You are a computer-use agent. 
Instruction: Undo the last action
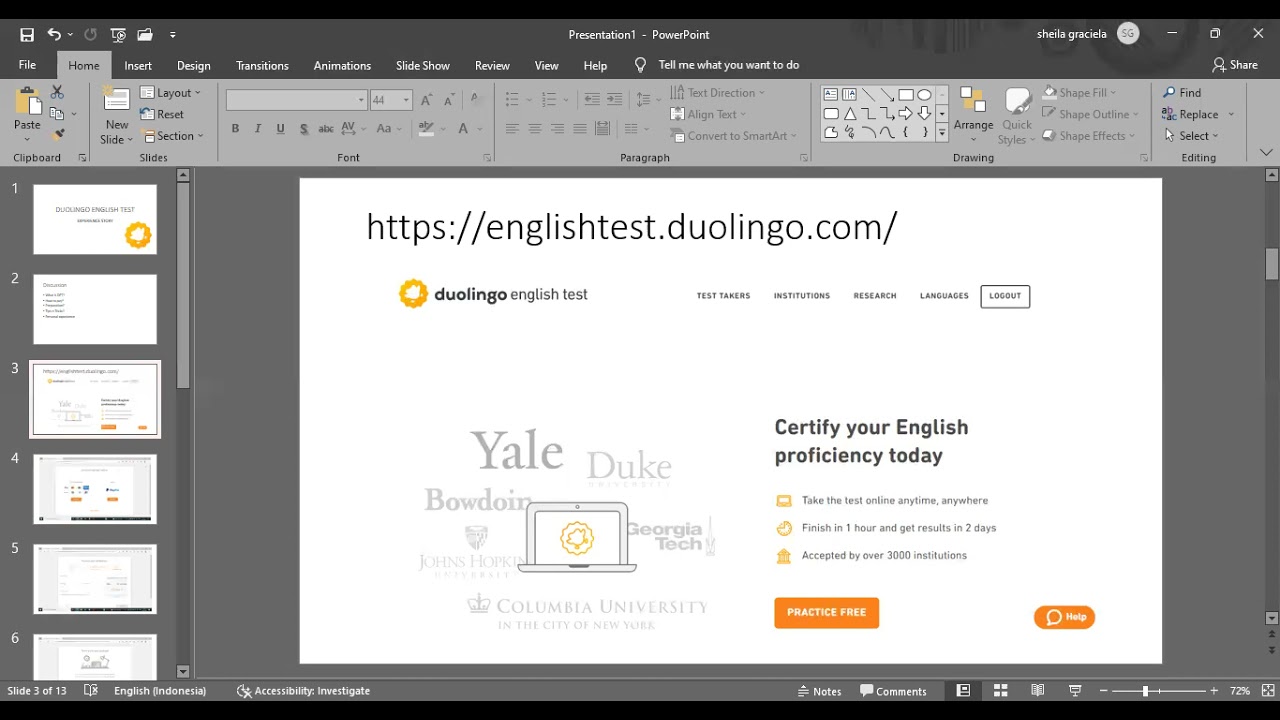pyautogui.click(x=54, y=34)
